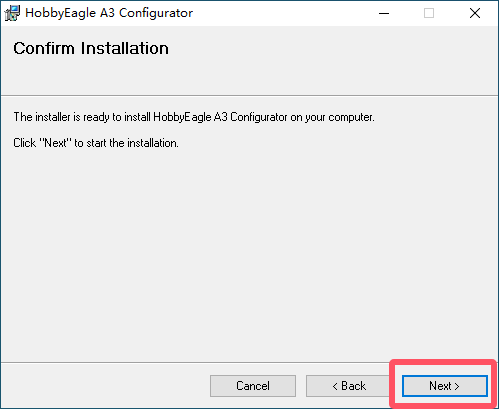Click the empty footer area left of Cancel
The image size is (499, 409).
[x=105, y=386]
